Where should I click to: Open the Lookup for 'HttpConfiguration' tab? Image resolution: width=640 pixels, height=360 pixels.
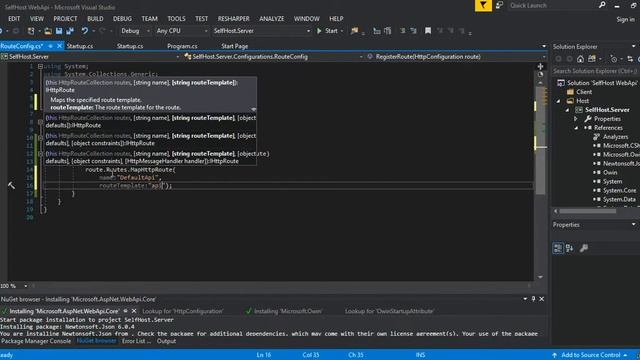click(x=182, y=311)
